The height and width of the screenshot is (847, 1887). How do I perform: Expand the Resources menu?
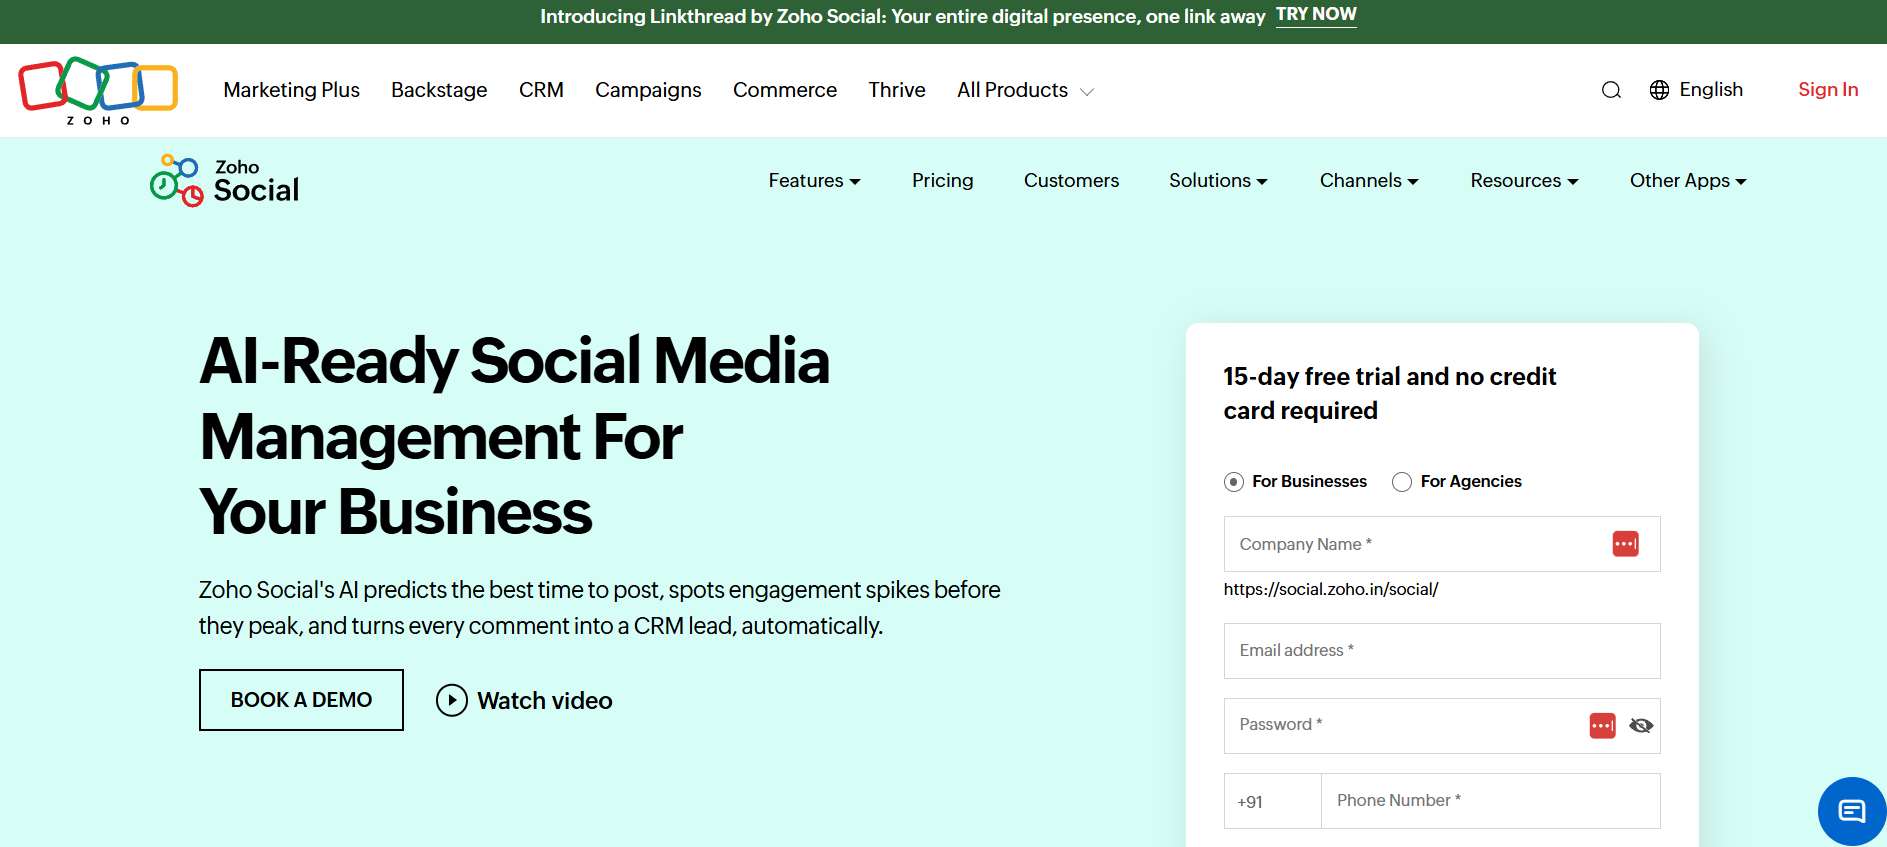(1524, 181)
